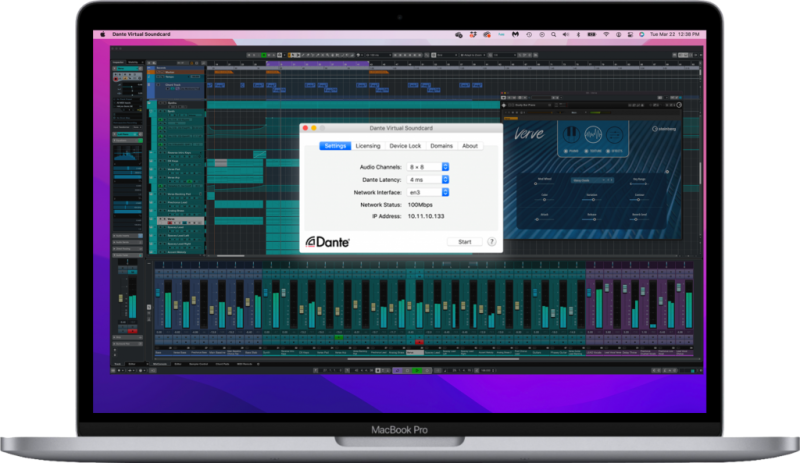The width and height of the screenshot is (800, 463).
Task: Click the help question mark button
Action: [x=491, y=242]
